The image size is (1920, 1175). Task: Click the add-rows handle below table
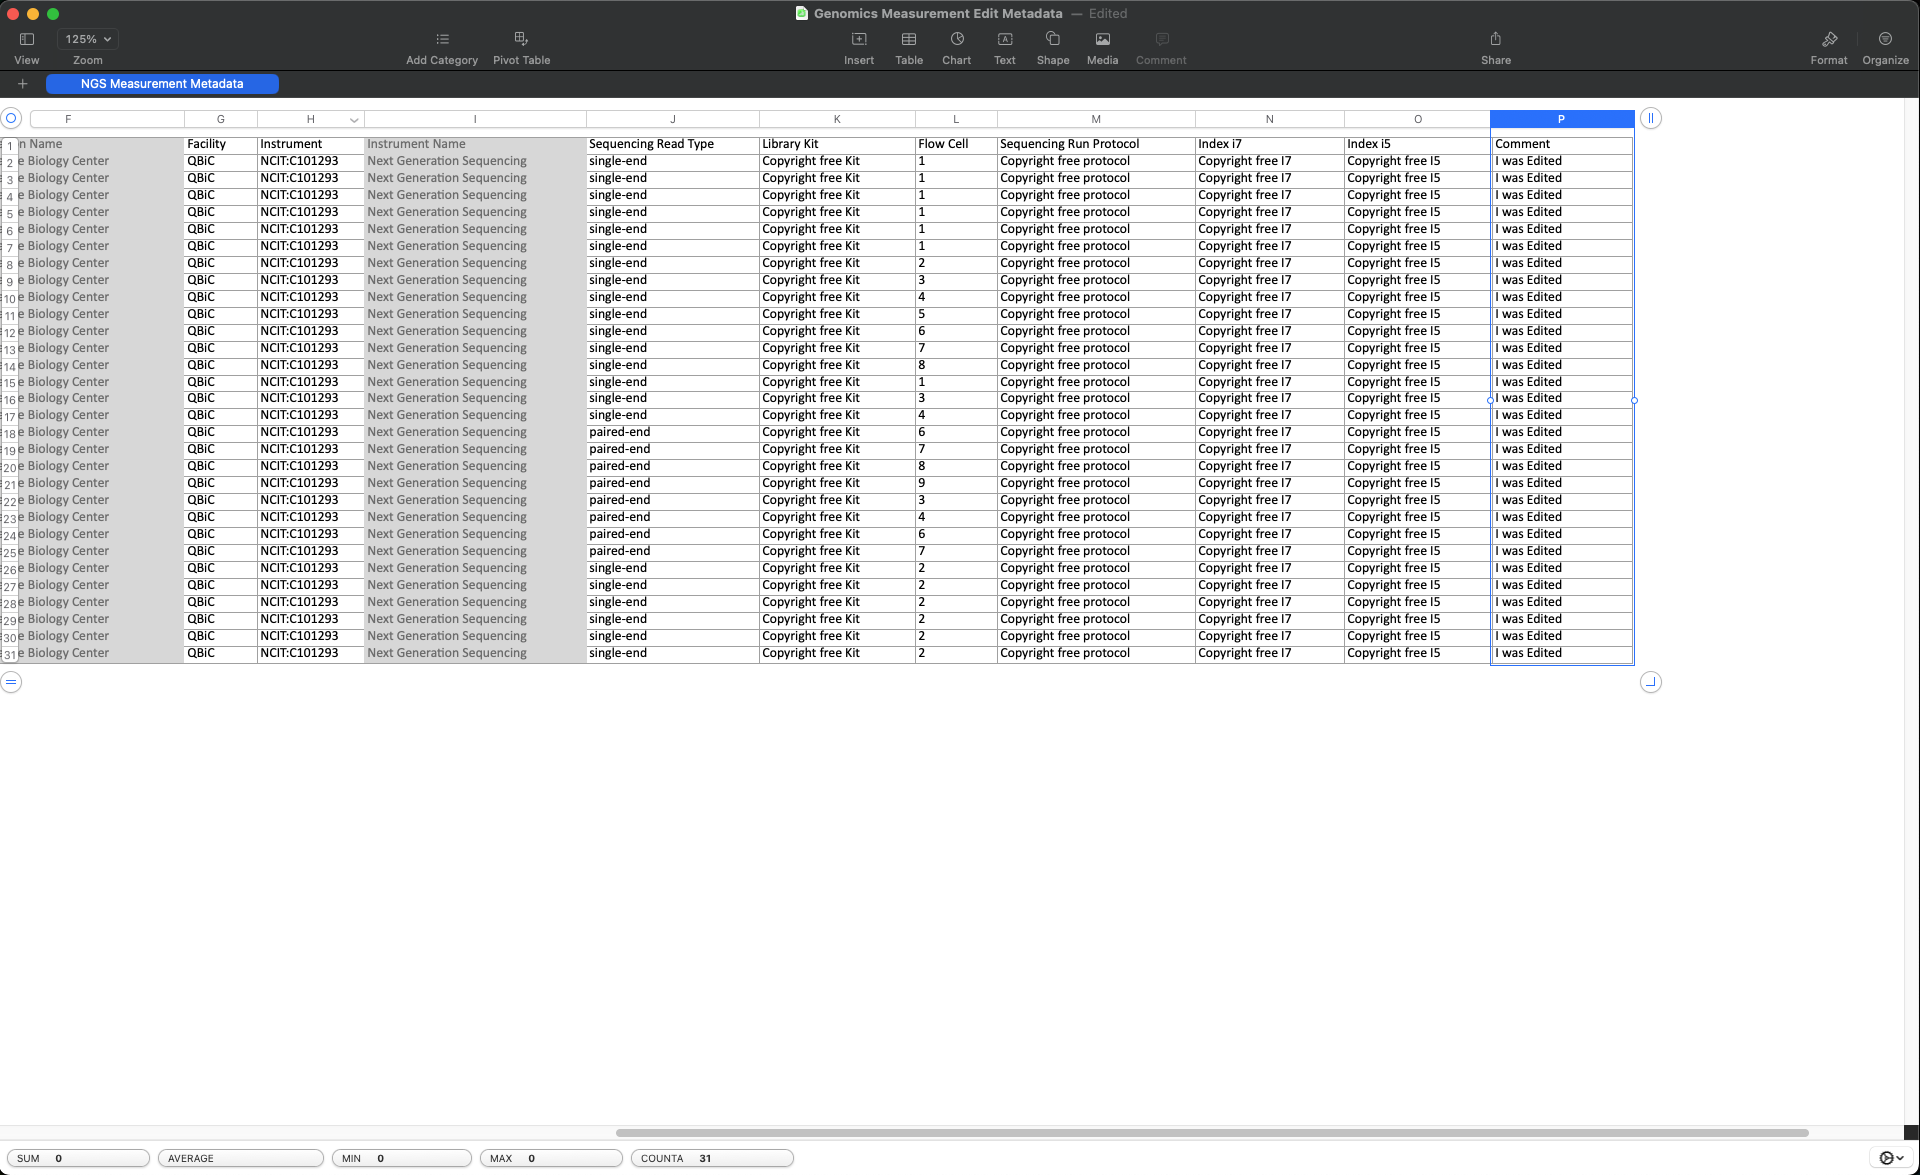[x=11, y=682]
